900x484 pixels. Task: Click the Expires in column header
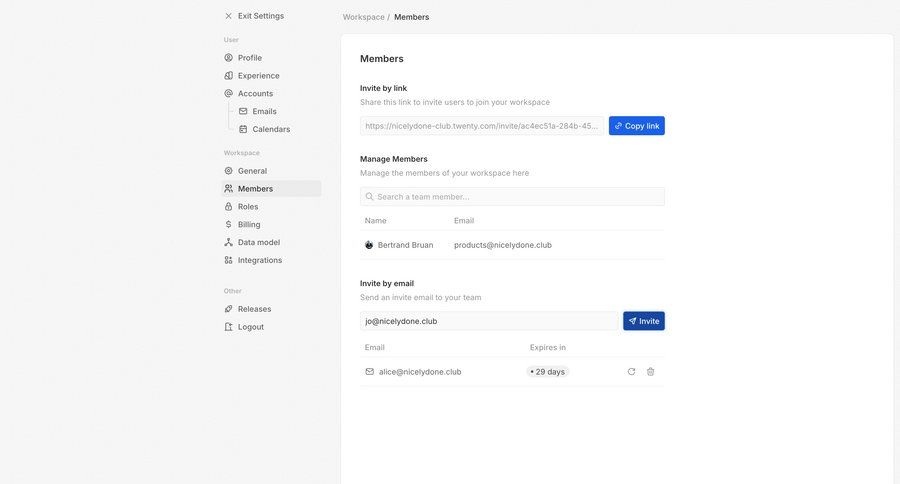[548, 347]
